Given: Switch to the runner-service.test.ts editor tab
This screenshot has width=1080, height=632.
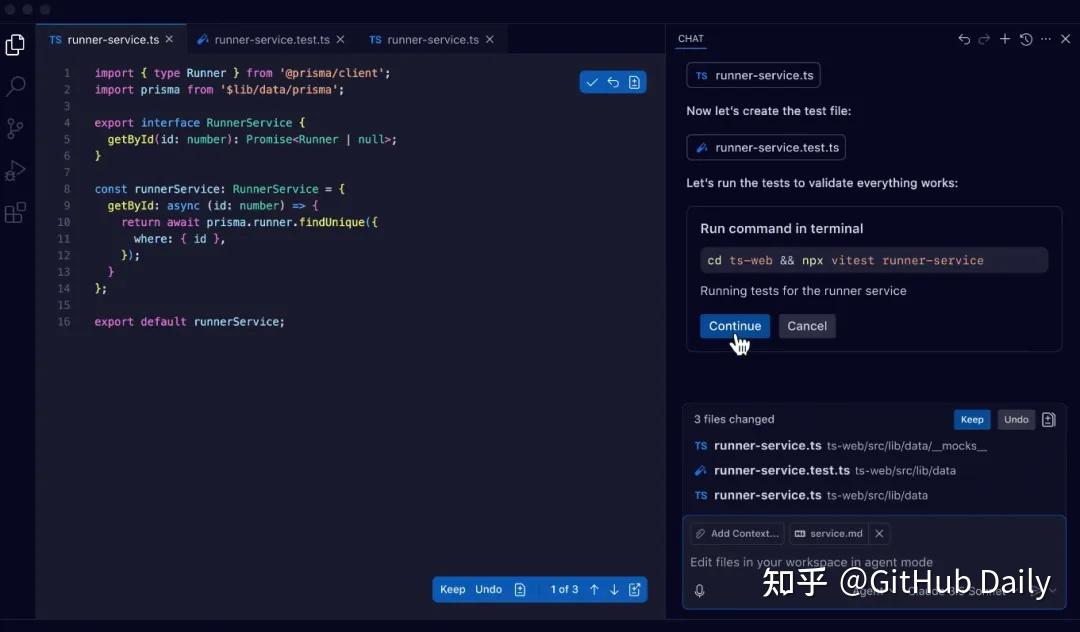Looking at the screenshot, I should (271, 40).
